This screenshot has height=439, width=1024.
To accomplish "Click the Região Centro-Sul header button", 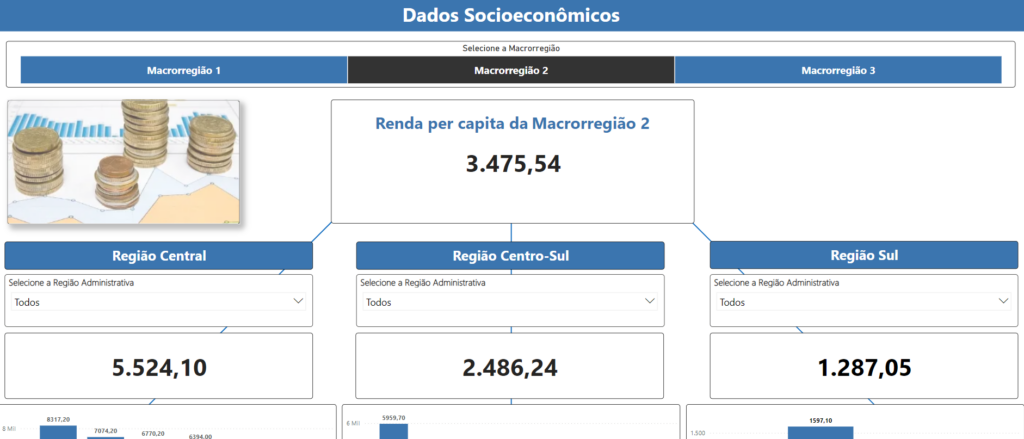I will click(x=510, y=255).
